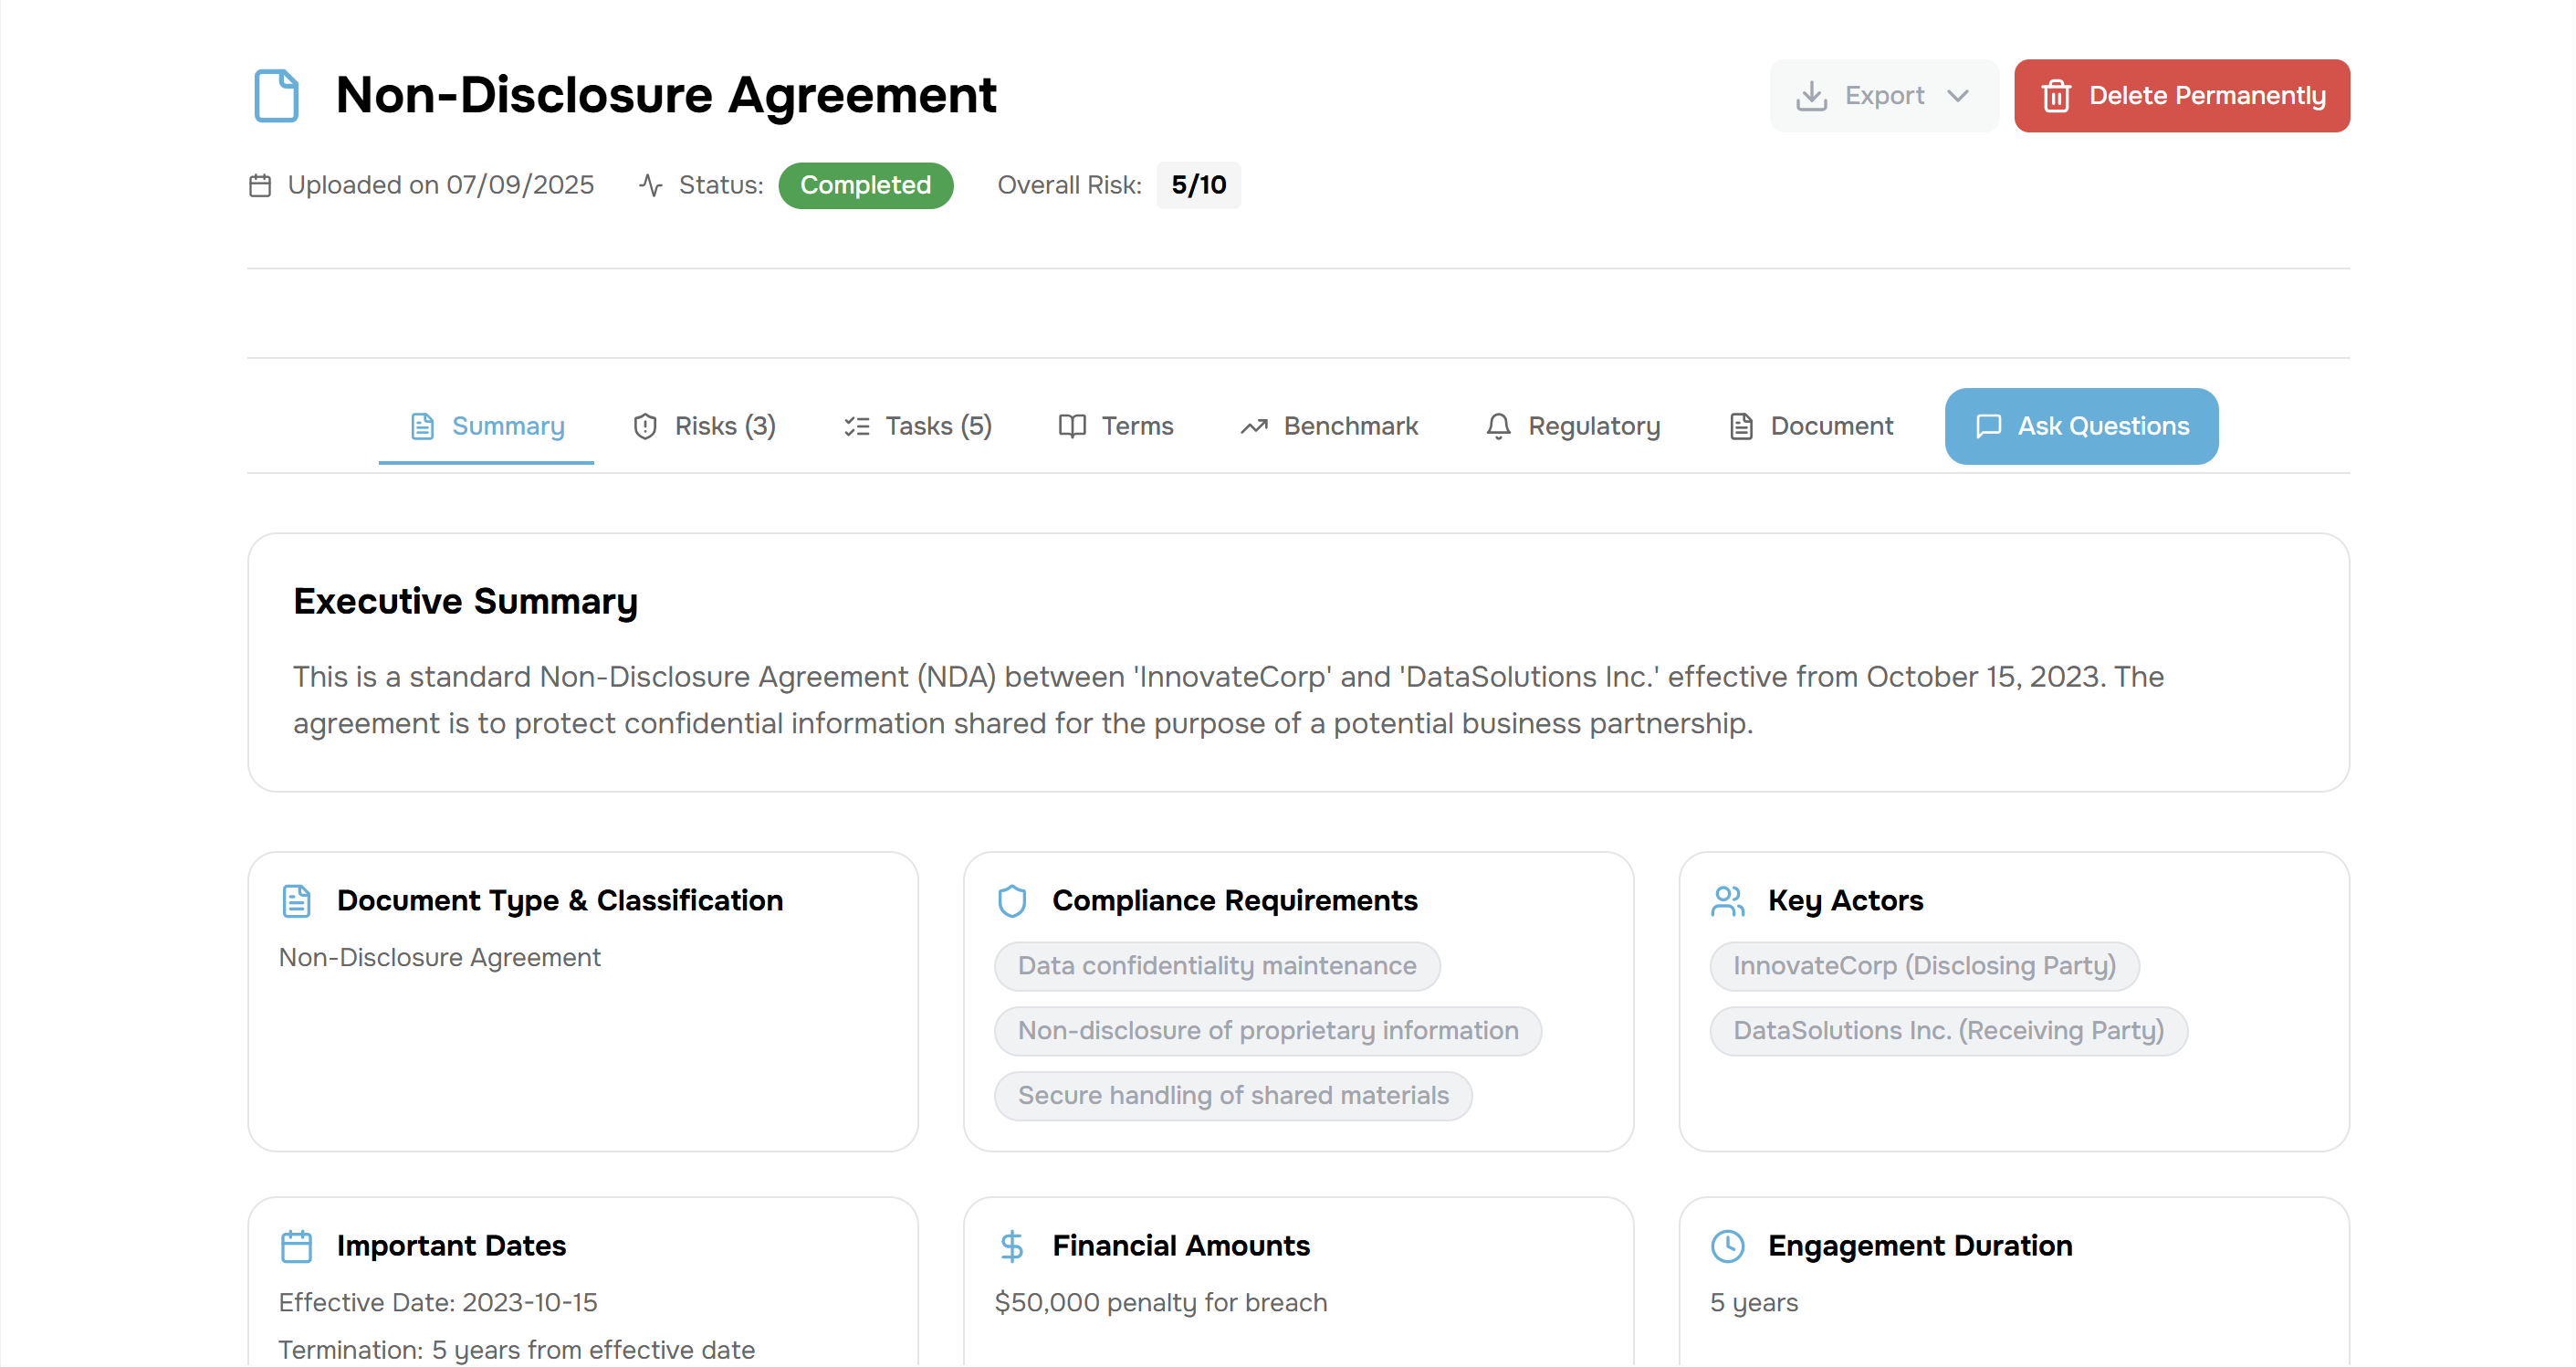Open the Export dropdown menu
Viewport: 2576px width, 1367px height.
[x=1883, y=95]
